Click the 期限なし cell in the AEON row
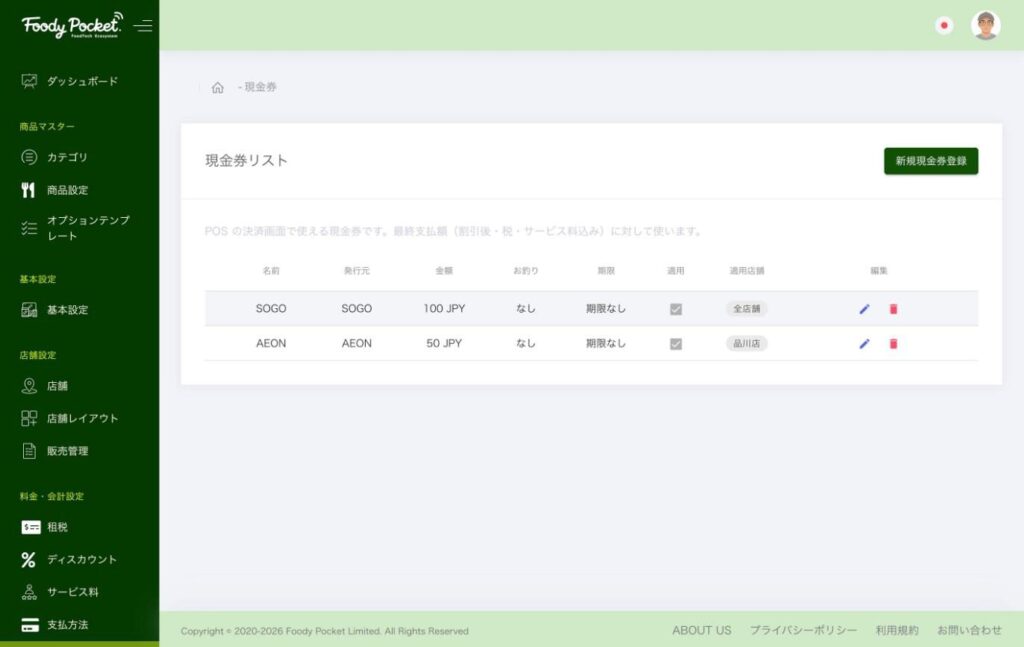 point(606,343)
